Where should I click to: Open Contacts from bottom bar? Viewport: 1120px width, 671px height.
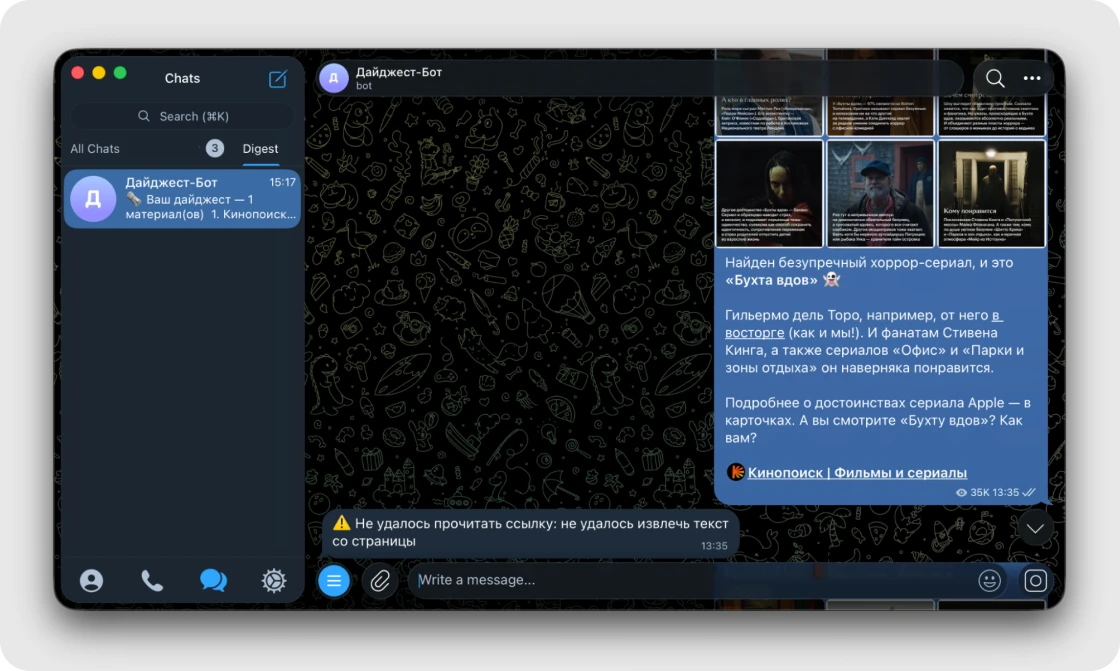pyautogui.click(x=91, y=580)
